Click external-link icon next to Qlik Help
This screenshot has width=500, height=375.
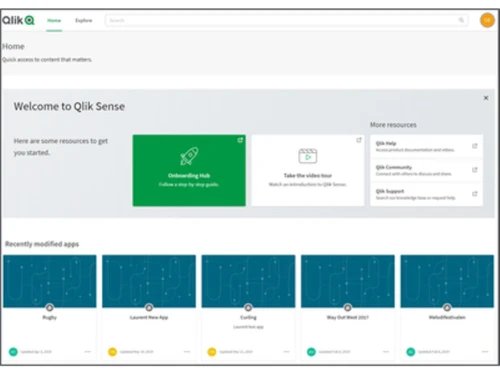(475, 146)
